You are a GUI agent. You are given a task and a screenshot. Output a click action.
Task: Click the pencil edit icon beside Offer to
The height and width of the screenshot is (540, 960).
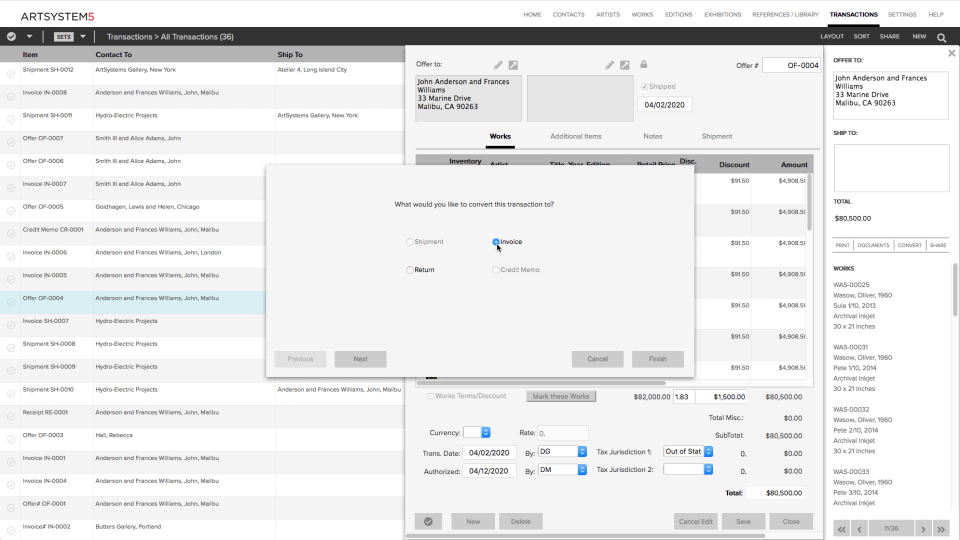(498, 65)
